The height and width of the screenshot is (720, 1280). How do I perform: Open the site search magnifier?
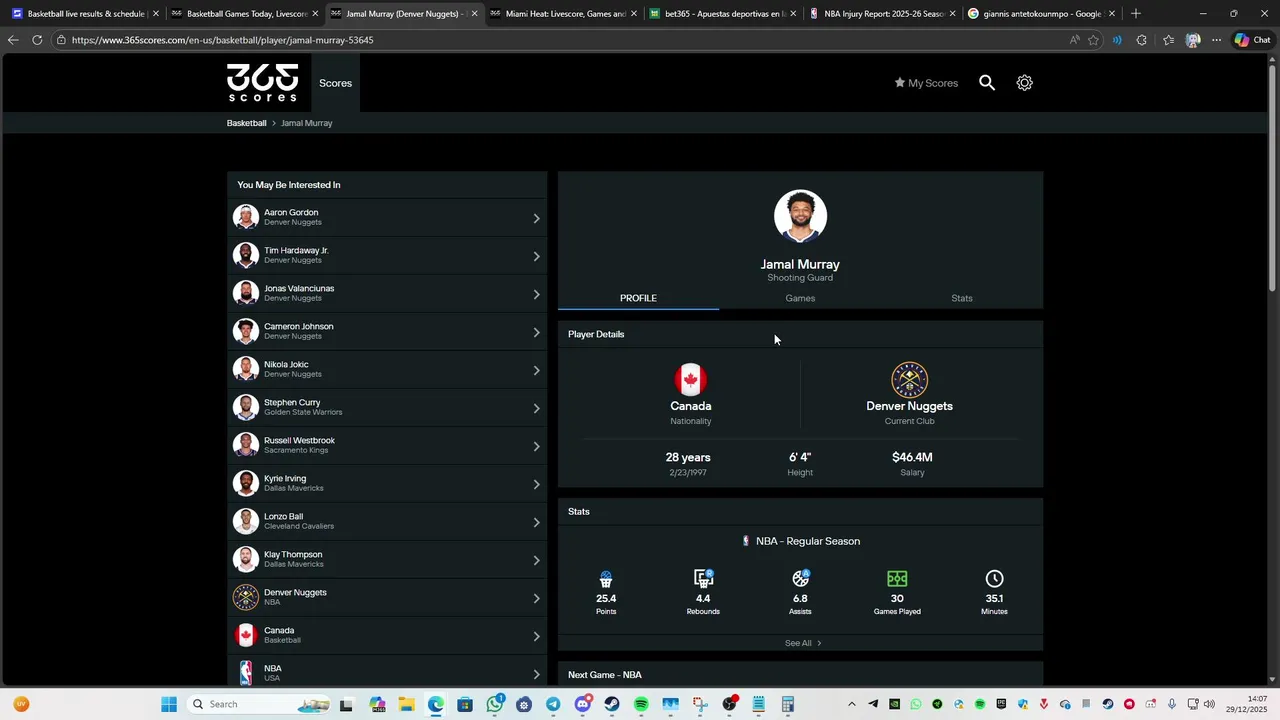[x=987, y=83]
